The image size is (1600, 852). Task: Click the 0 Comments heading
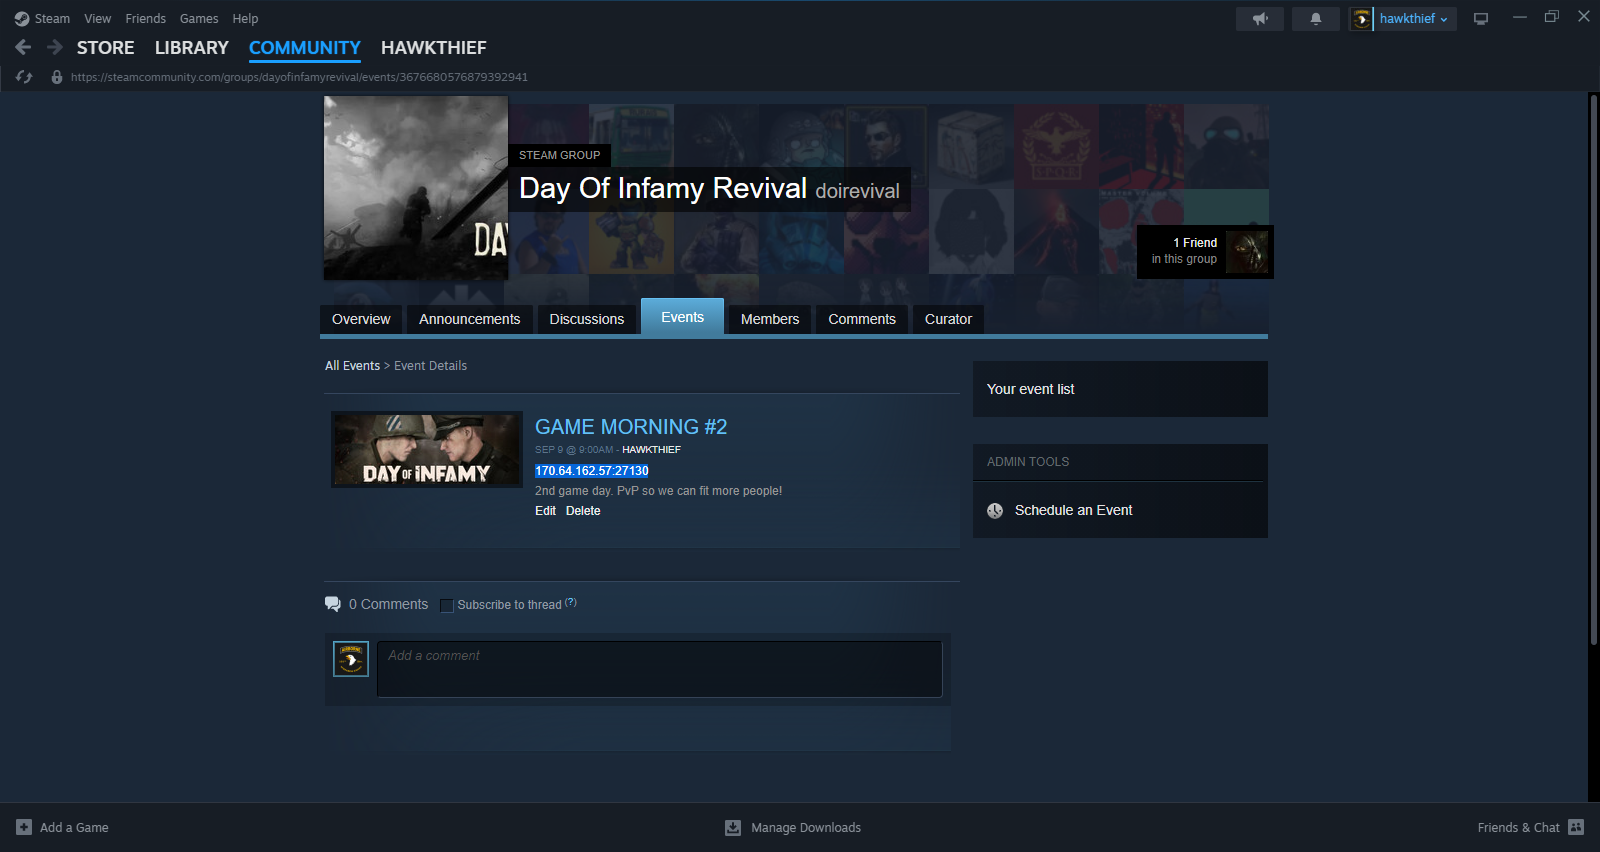pyautogui.click(x=388, y=604)
